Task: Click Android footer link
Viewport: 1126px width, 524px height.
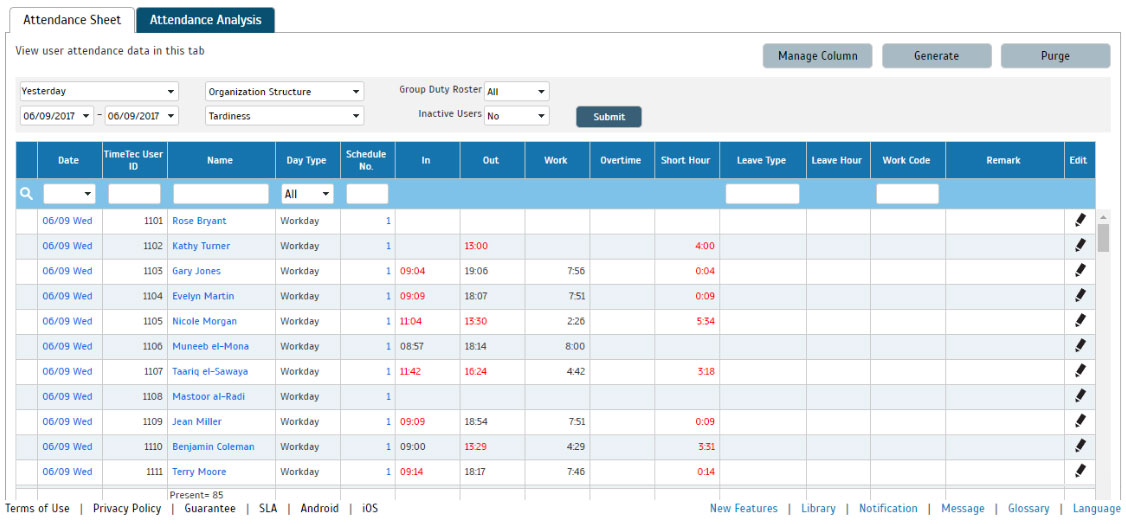Action: click(x=320, y=508)
